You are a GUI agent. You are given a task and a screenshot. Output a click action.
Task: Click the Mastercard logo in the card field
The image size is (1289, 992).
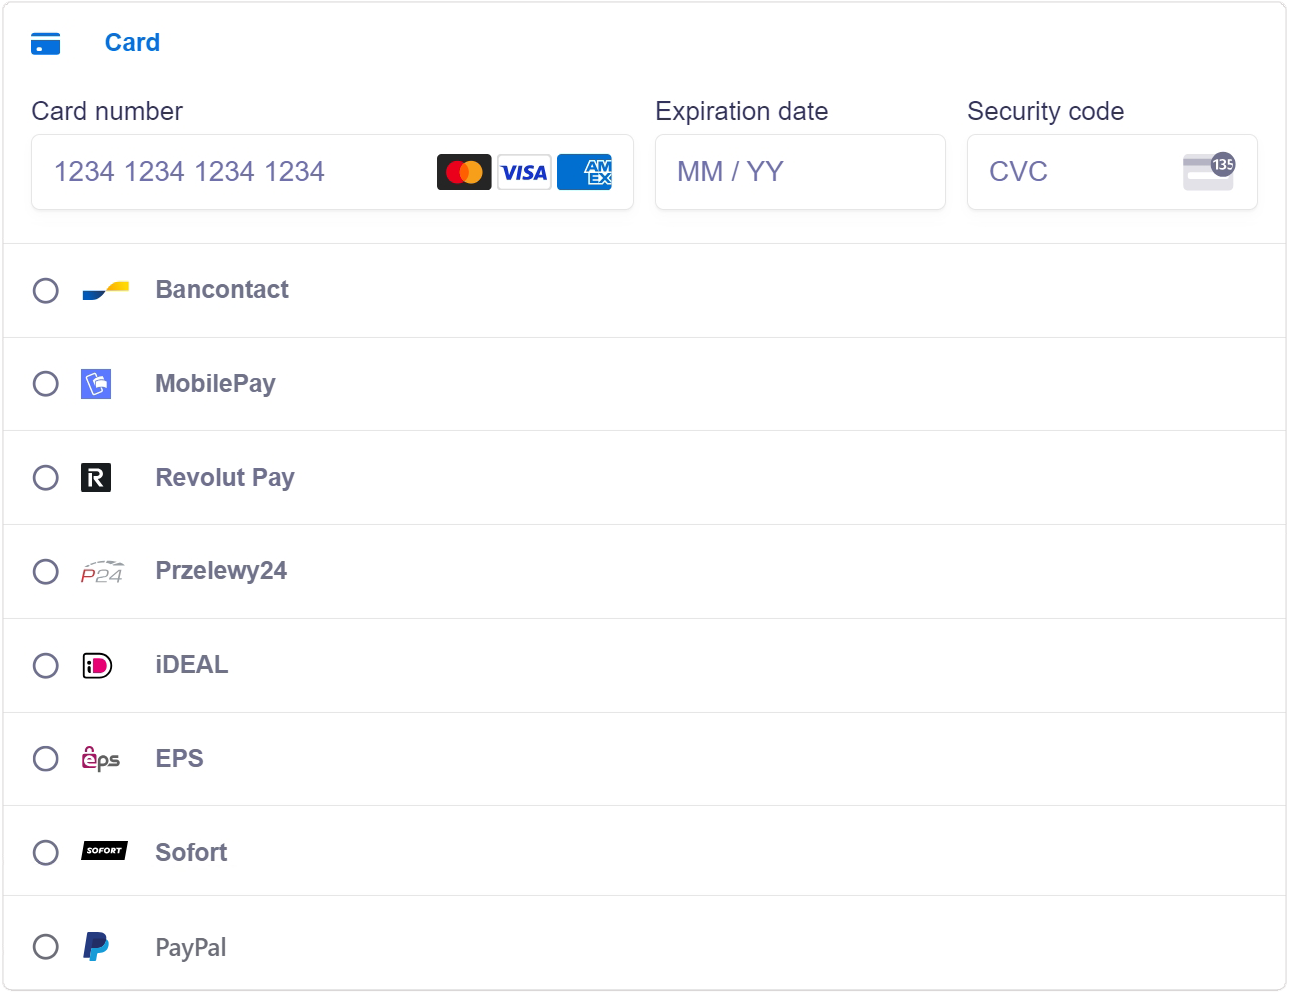(464, 172)
